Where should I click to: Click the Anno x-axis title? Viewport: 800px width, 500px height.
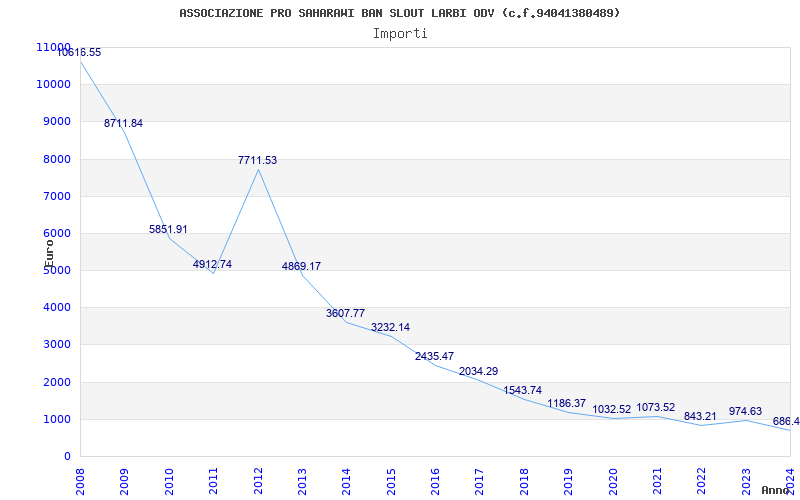click(x=774, y=490)
